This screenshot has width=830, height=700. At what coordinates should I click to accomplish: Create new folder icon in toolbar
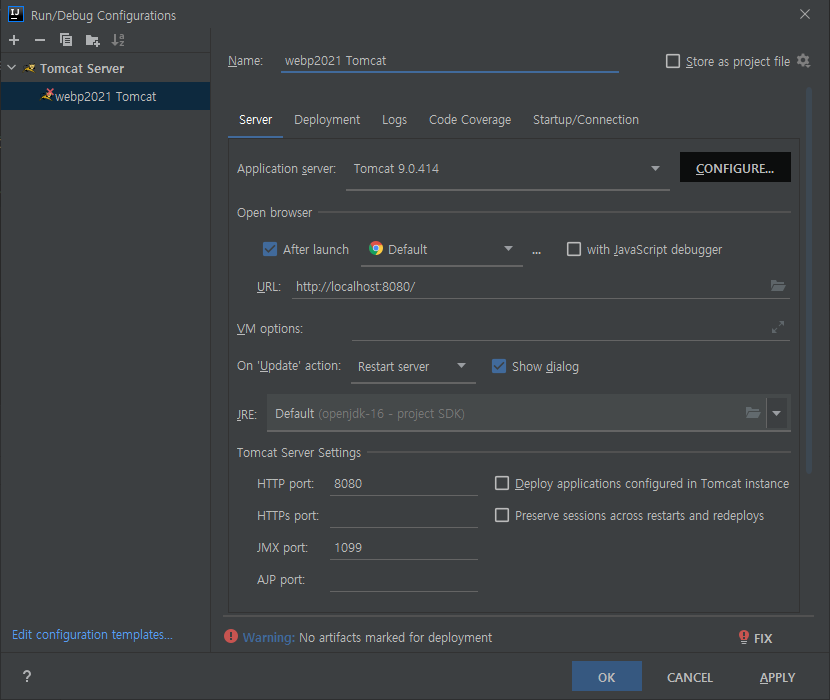tap(93, 40)
